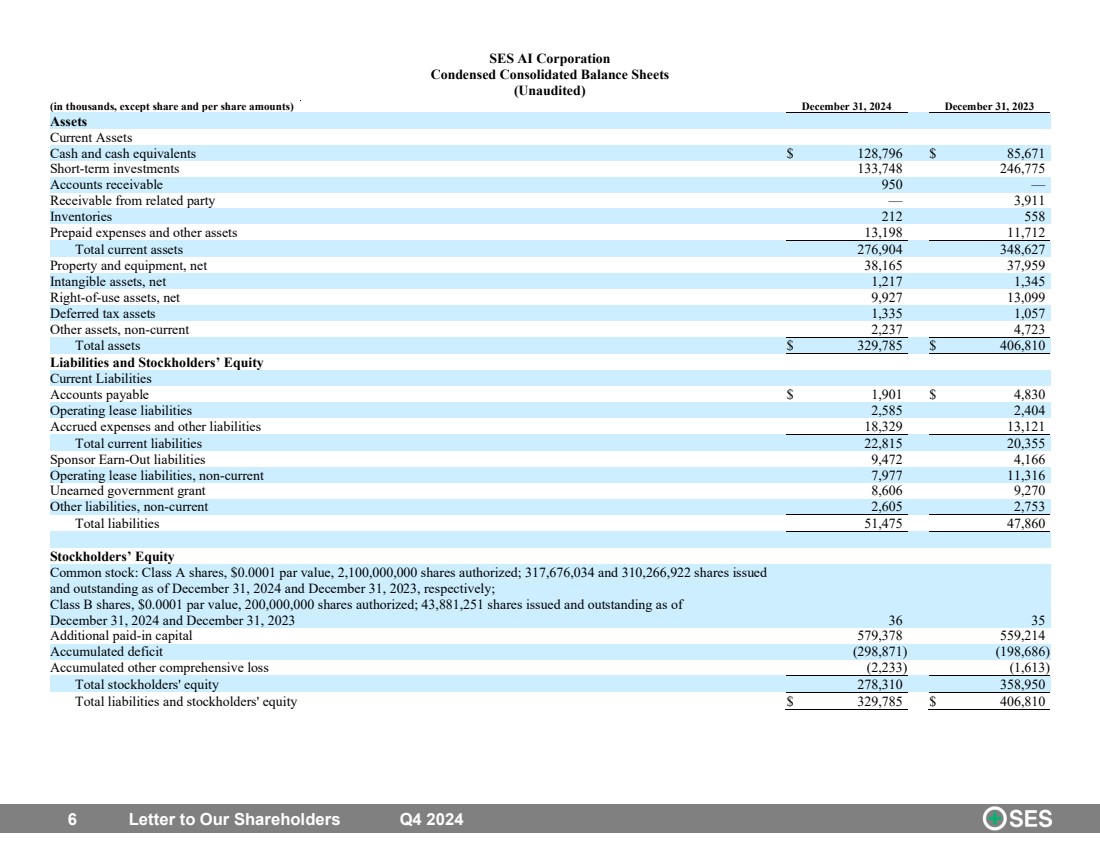Image resolution: width=1100 pixels, height=849 pixels.
Task: Click the SES logo in the footer
Action: (1017, 819)
